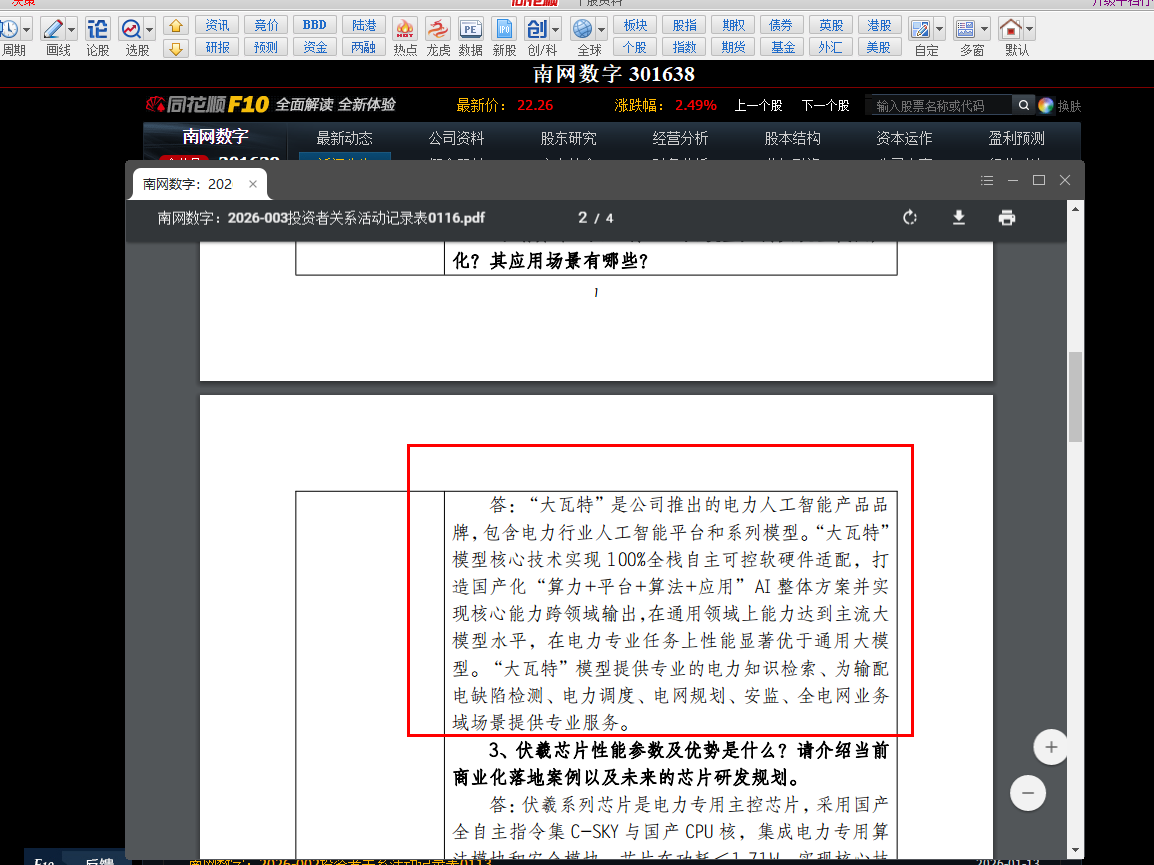Click the 默认 home icon
The width and height of the screenshot is (1154, 865).
(1010, 29)
